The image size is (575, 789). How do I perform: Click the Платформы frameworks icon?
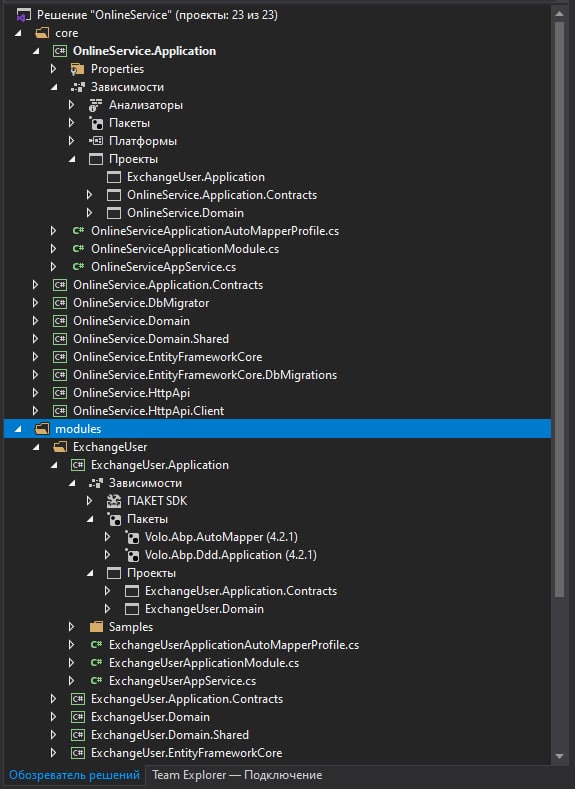click(x=96, y=141)
